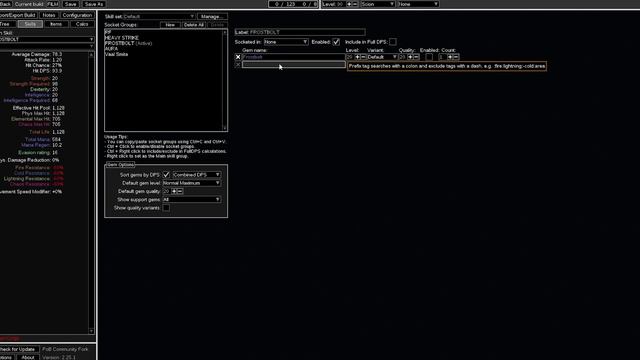Create New socket group
The image size is (640, 360).
[x=170, y=25]
